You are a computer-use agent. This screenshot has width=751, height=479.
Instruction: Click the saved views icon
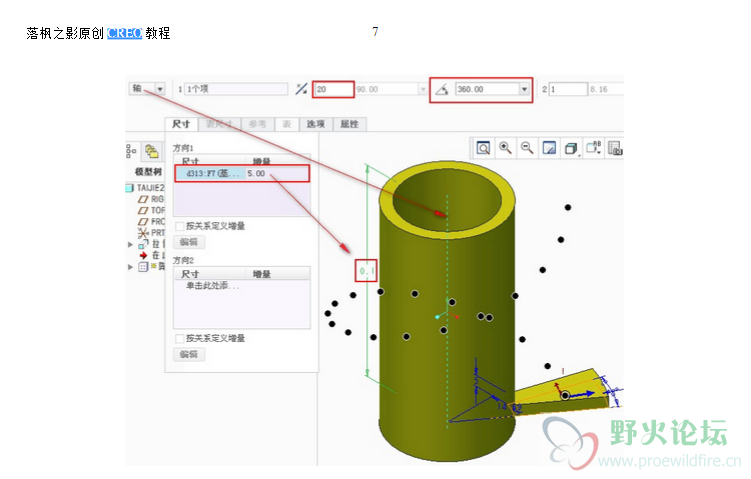click(615, 148)
